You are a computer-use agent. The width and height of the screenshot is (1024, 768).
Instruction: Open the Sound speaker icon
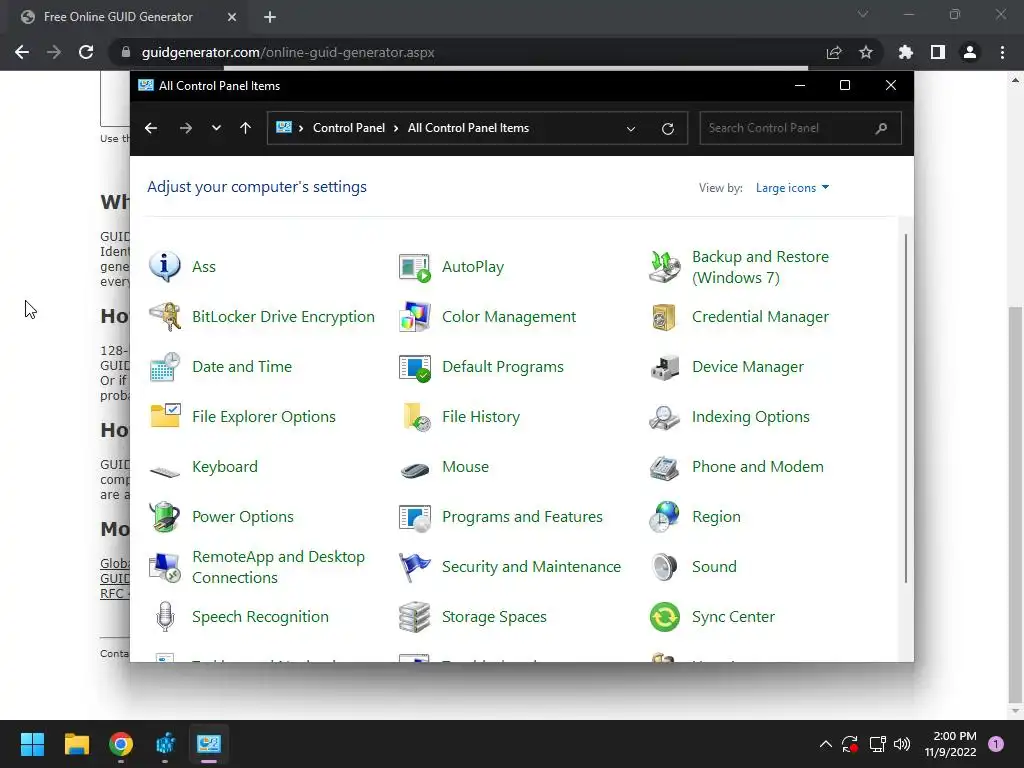click(665, 567)
